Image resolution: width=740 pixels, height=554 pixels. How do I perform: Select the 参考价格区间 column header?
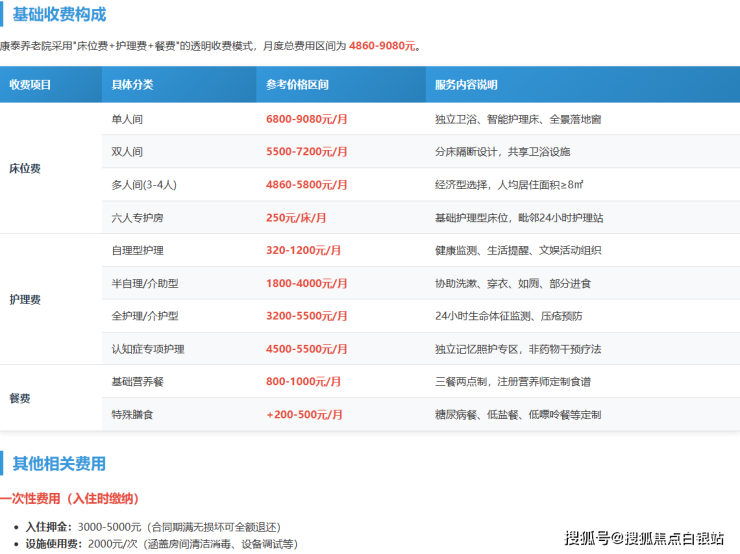click(x=297, y=85)
